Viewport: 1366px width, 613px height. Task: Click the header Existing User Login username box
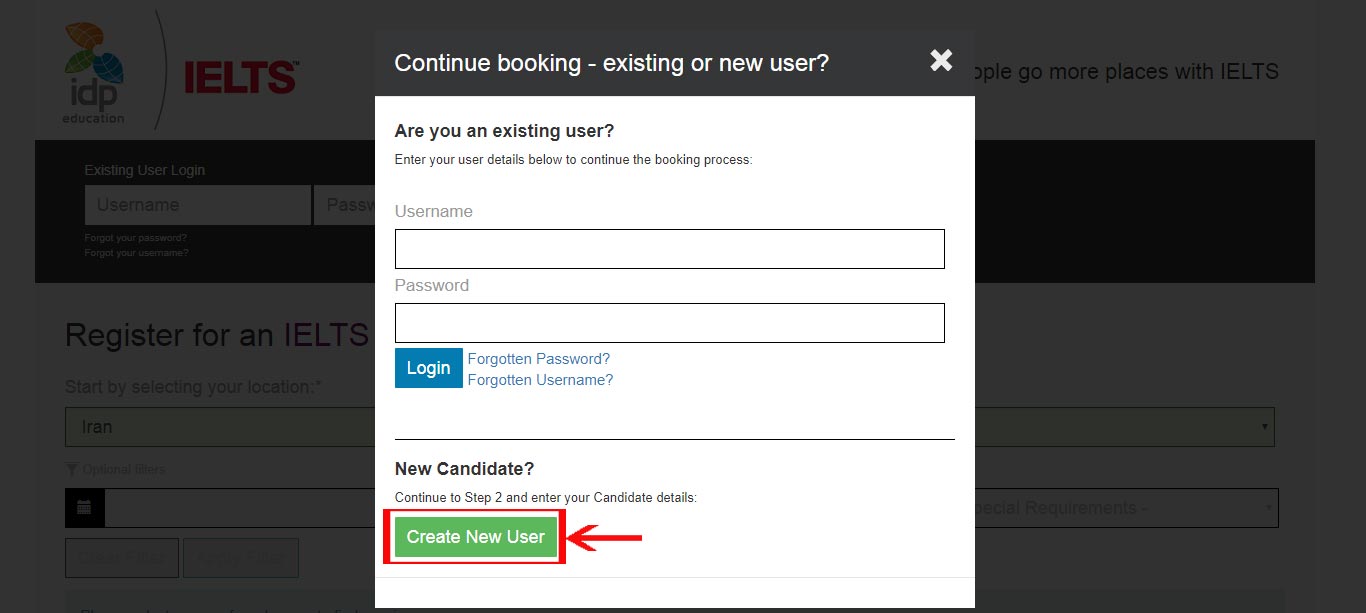(x=197, y=205)
